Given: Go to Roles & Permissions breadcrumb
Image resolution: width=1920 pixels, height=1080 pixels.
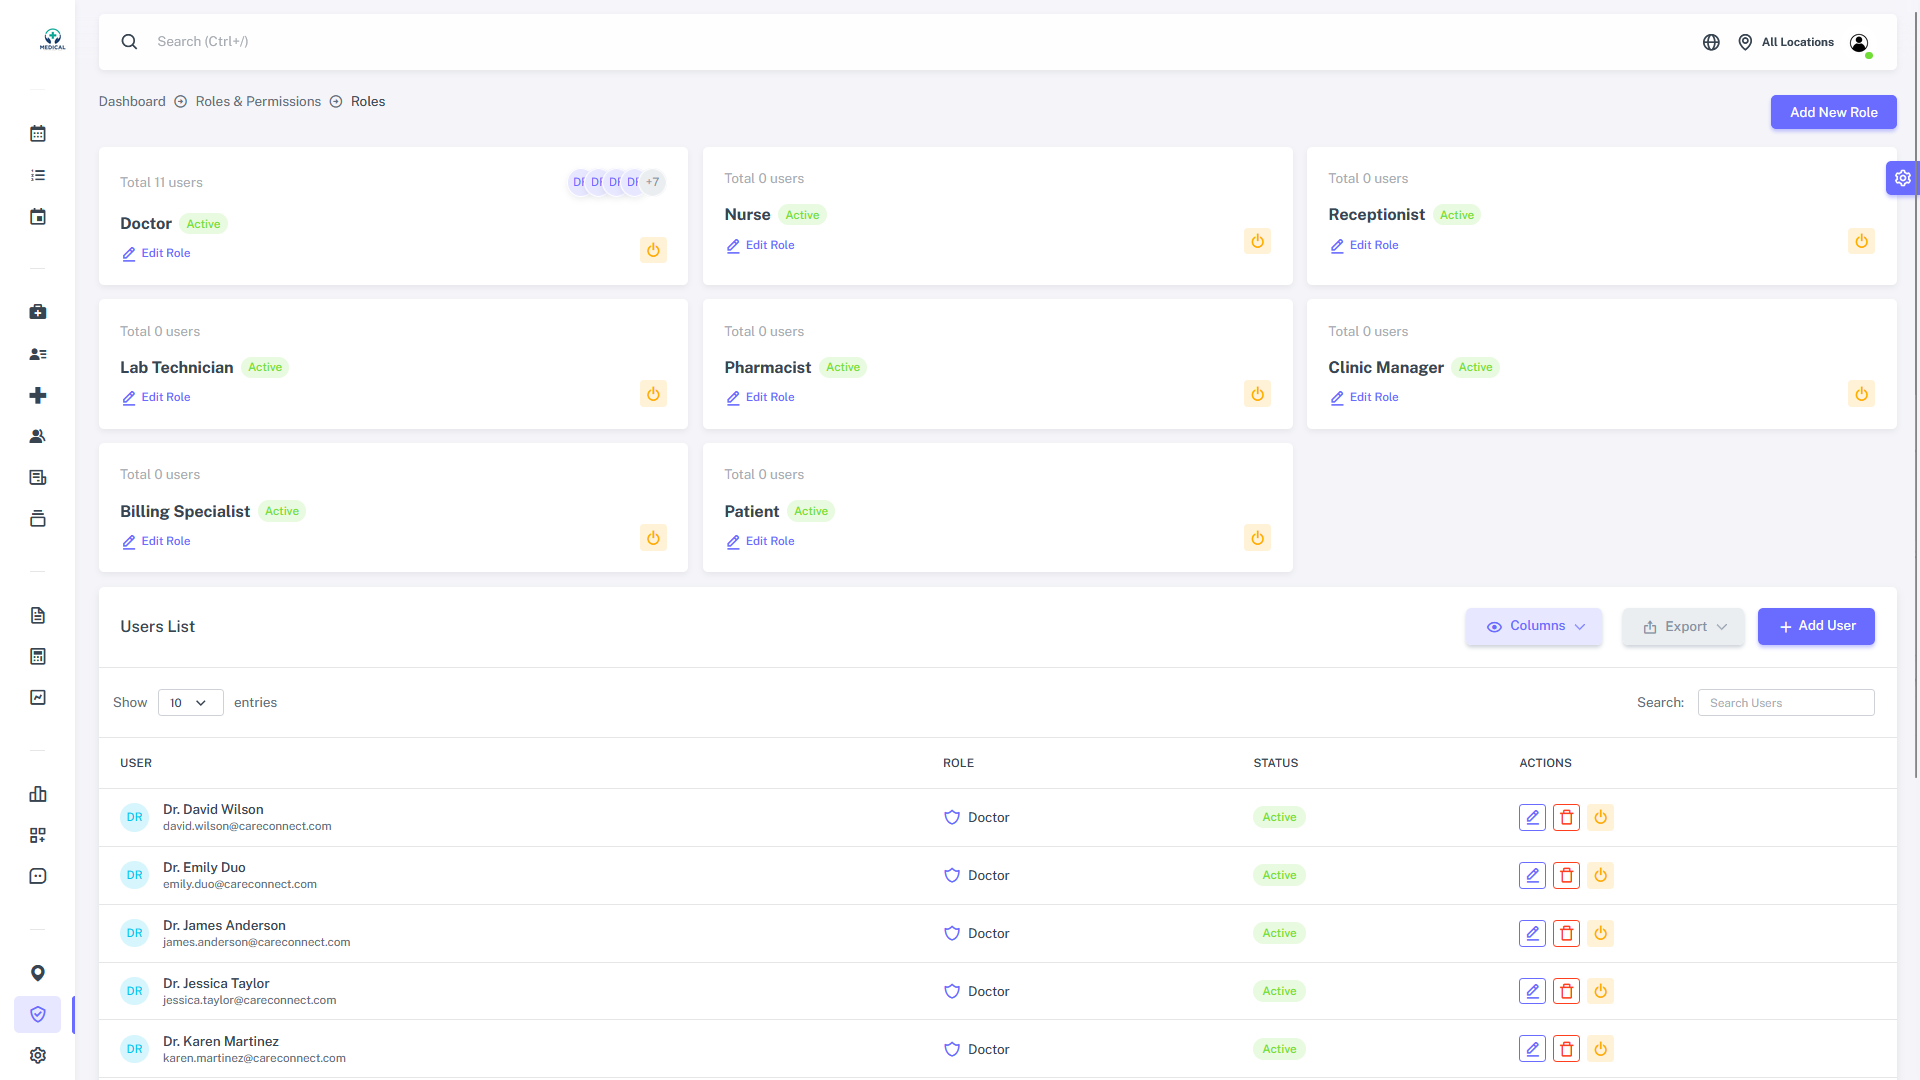Looking at the screenshot, I should click(x=258, y=101).
